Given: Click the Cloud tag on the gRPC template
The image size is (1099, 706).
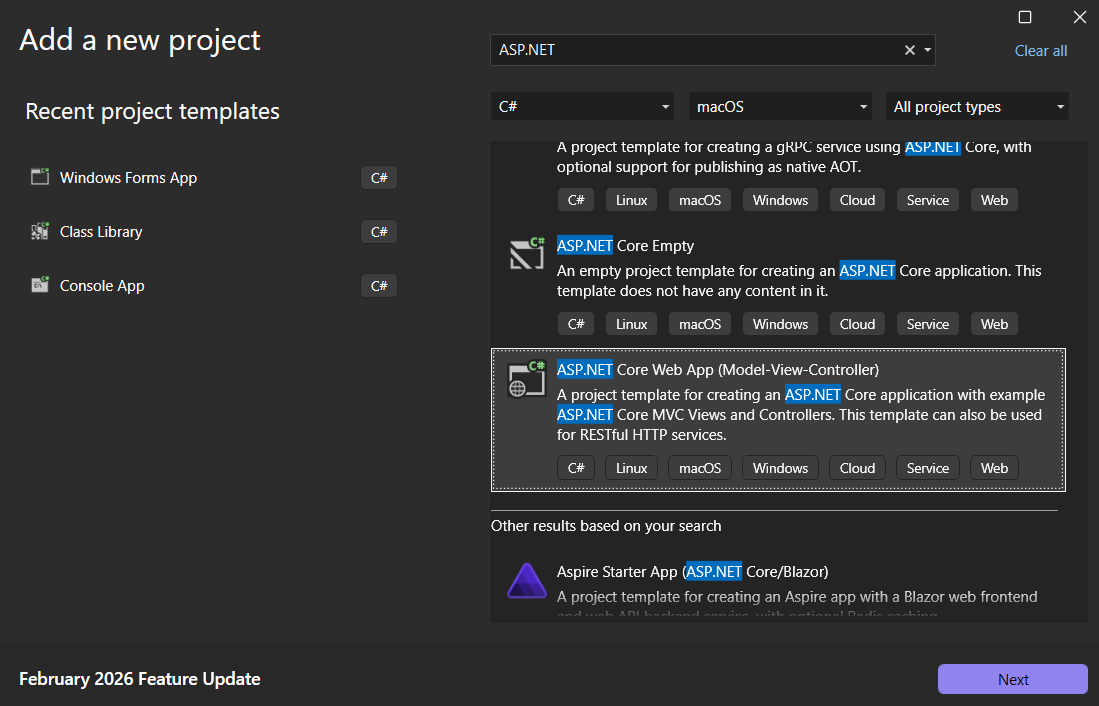Looking at the screenshot, I should pyautogui.click(x=857, y=199).
